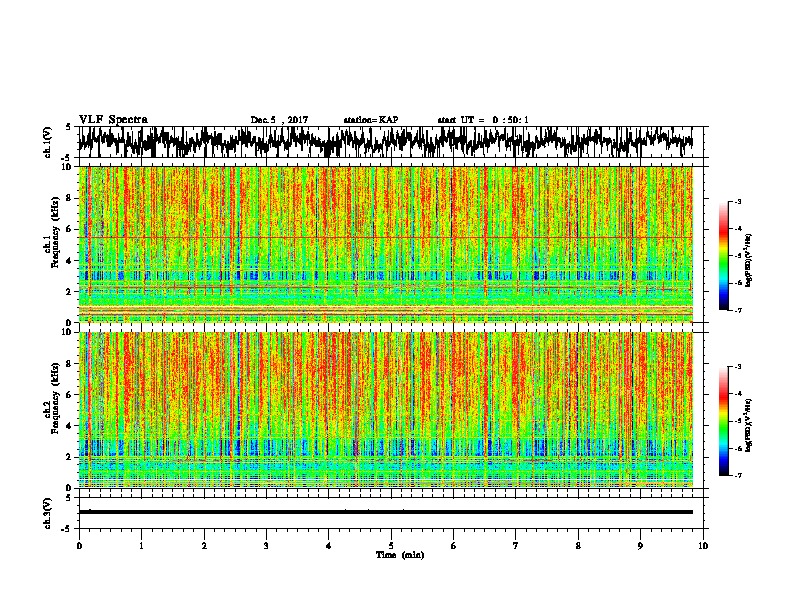Click time-axis tick label "2"

tap(204, 545)
